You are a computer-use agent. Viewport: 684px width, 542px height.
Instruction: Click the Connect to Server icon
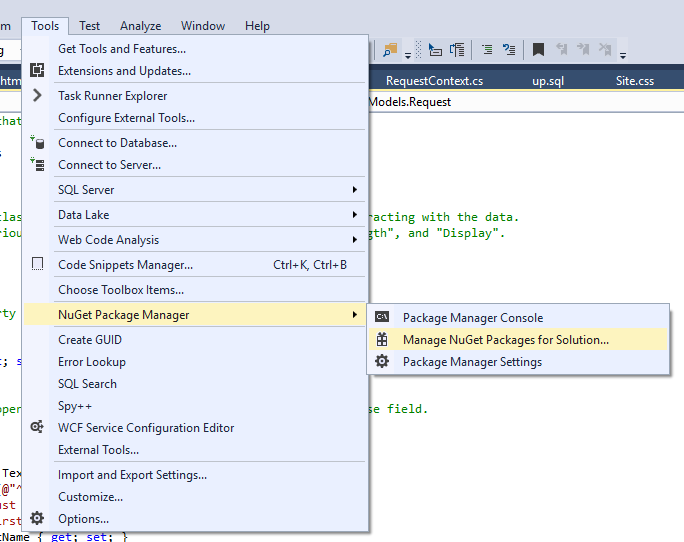click(37, 165)
